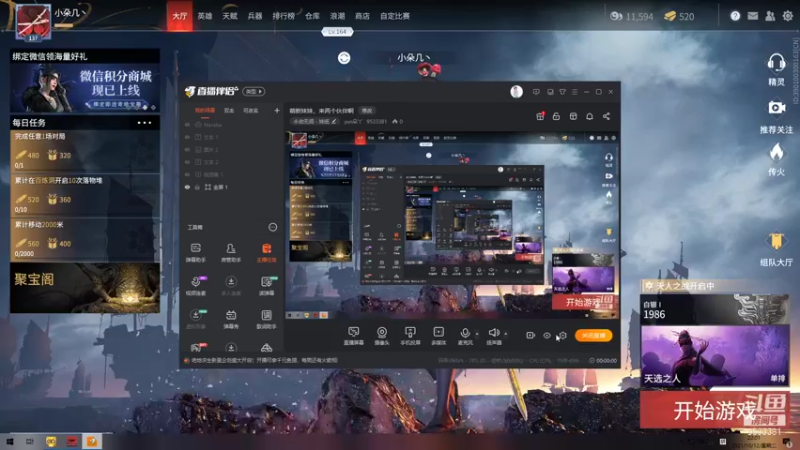Open the feedback message icon in title bar
Image resolution: width=800 pixels, height=450 pixels.
tap(536, 92)
